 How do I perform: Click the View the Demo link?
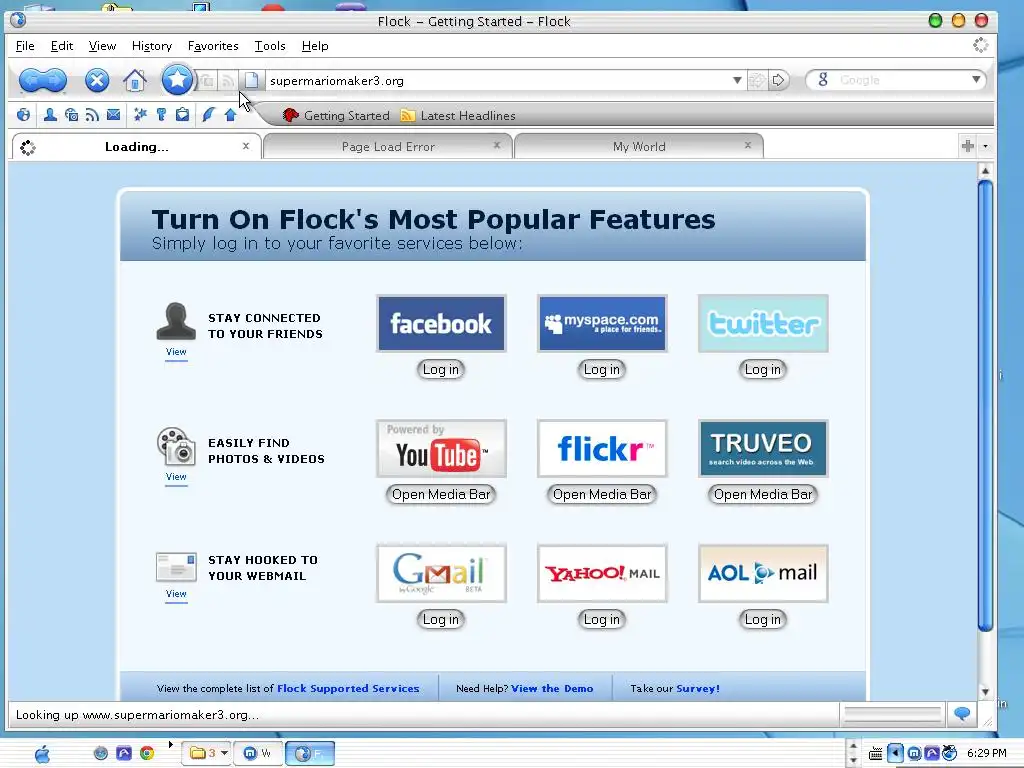pyautogui.click(x=552, y=688)
